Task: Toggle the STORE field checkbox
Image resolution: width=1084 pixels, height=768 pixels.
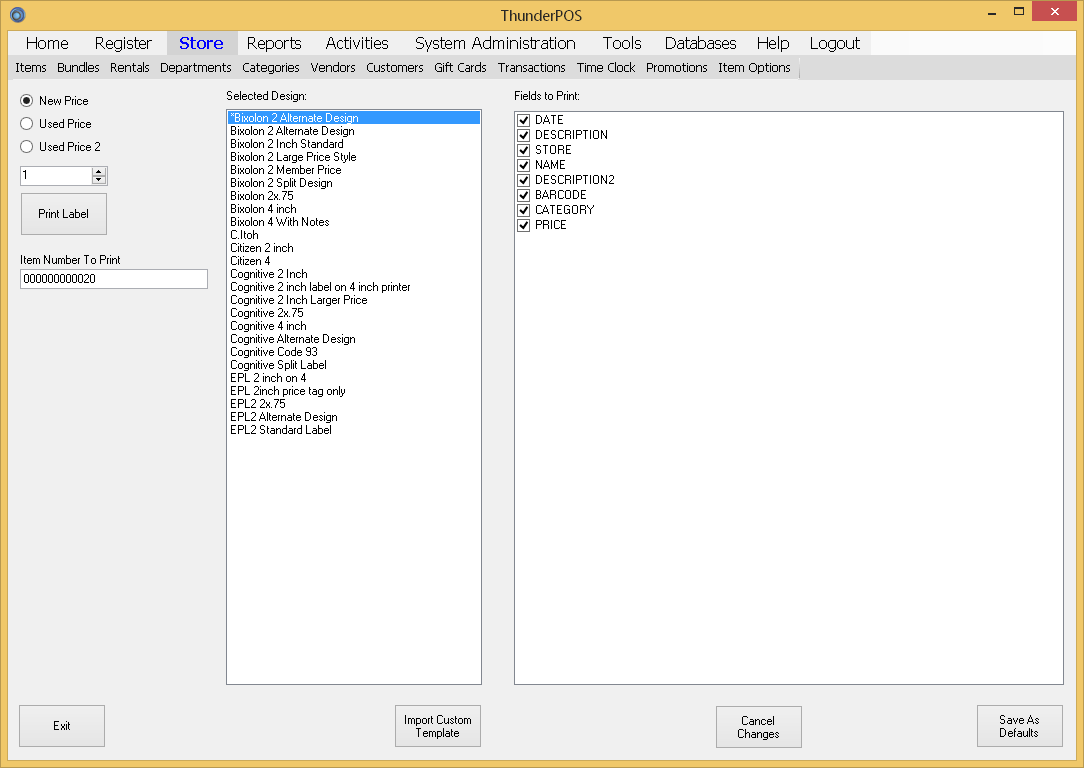Action: (524, 150)
